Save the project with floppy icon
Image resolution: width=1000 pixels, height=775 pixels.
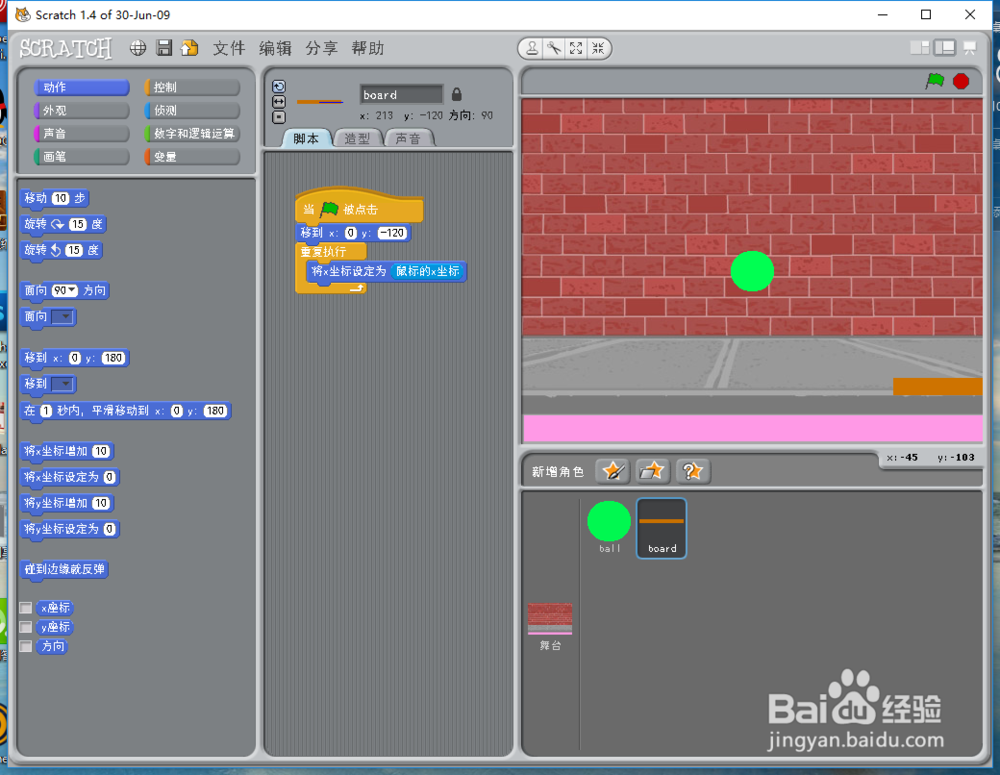(x=164, y=48)
